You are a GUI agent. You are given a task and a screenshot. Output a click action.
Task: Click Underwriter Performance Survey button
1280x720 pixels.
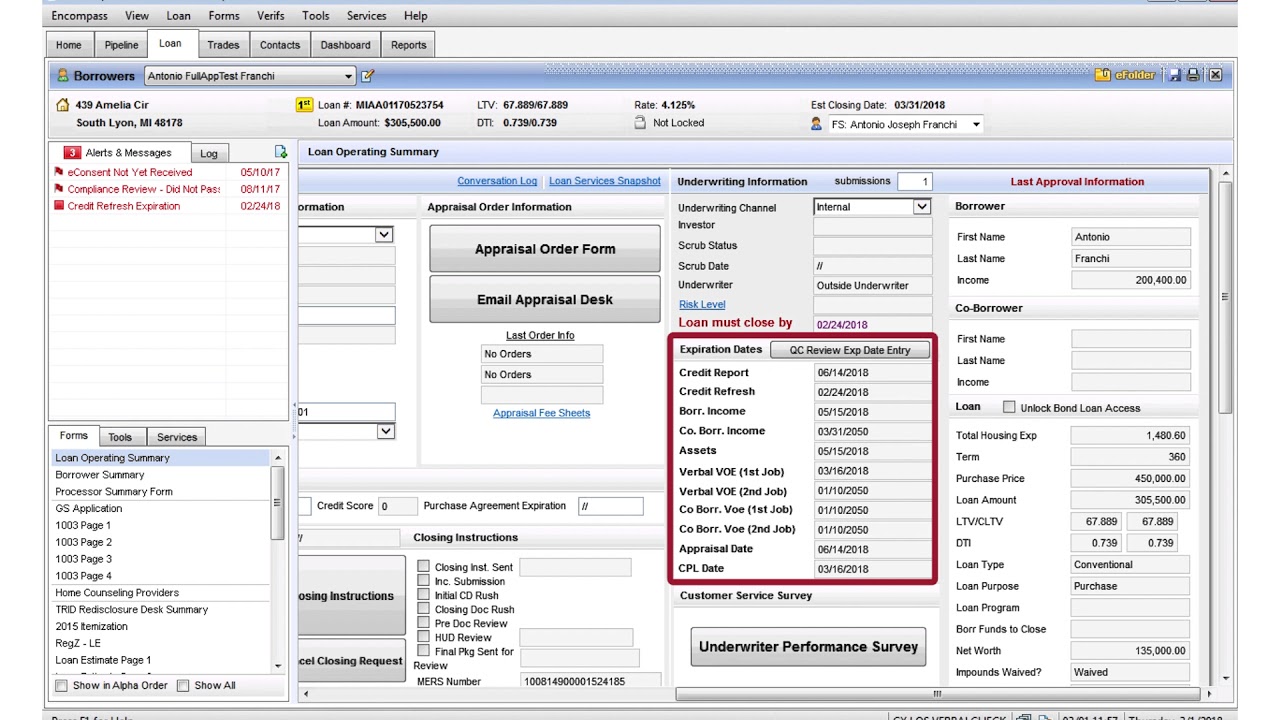(808, 647)
